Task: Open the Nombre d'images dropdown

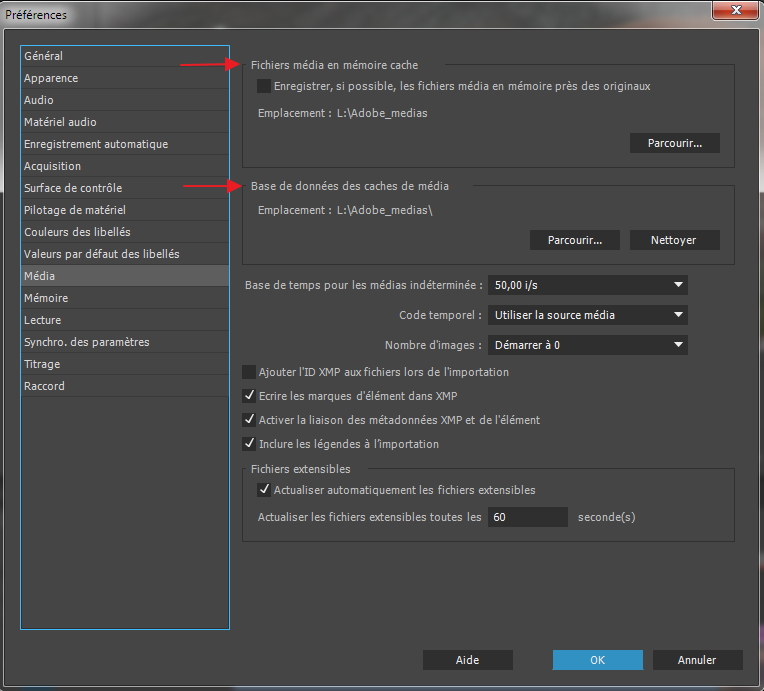Action: tap(588, 345)
